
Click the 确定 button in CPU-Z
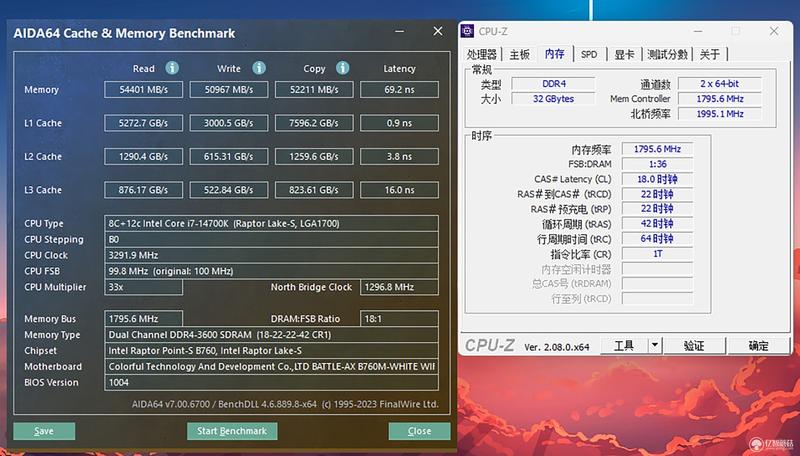click(x=759, y=345)
